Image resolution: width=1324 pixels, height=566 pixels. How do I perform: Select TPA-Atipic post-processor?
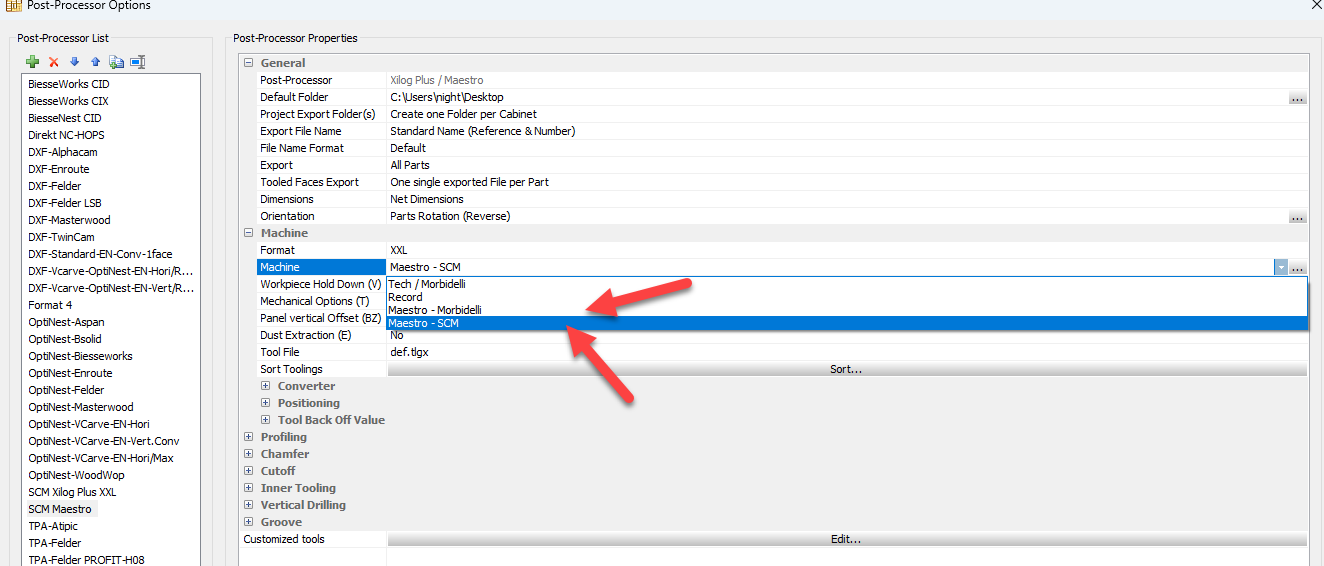(53, 526)
